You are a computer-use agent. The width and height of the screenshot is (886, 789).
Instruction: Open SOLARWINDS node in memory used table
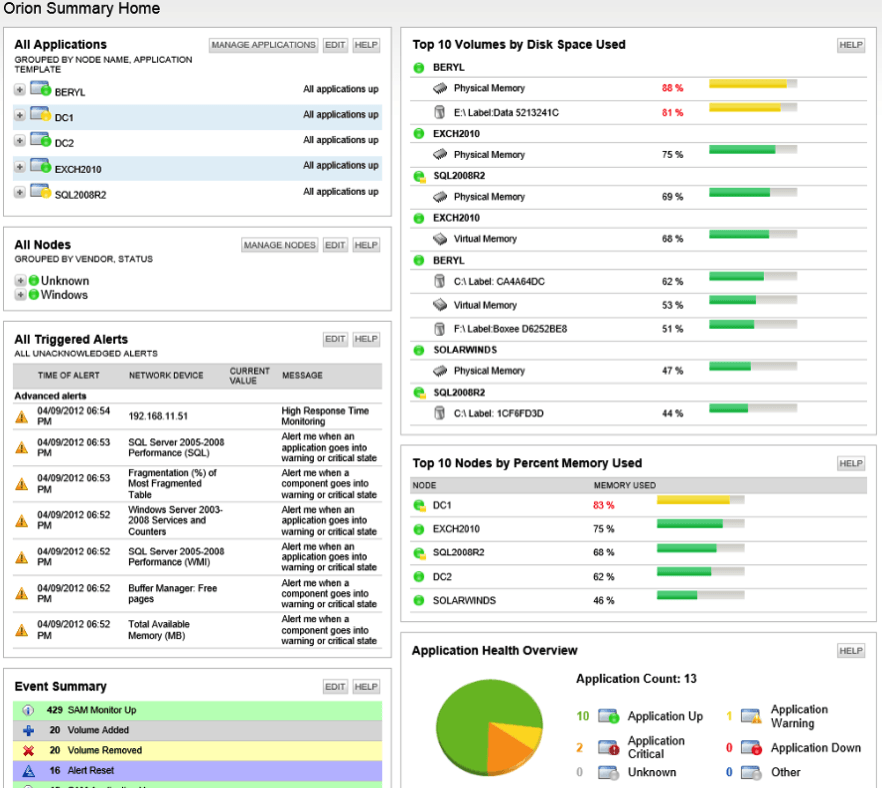464,601
